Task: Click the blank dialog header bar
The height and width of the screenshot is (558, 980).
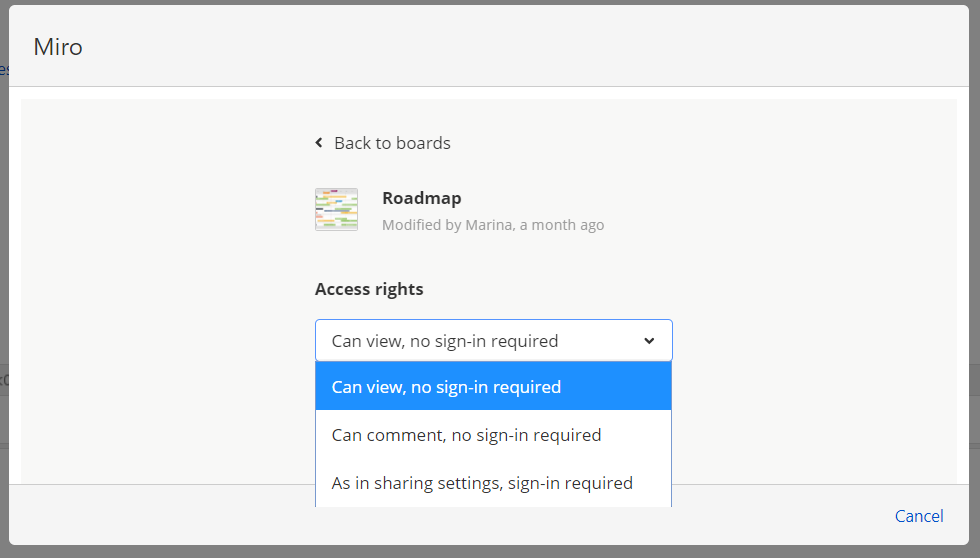Action: tap(500, 47)
